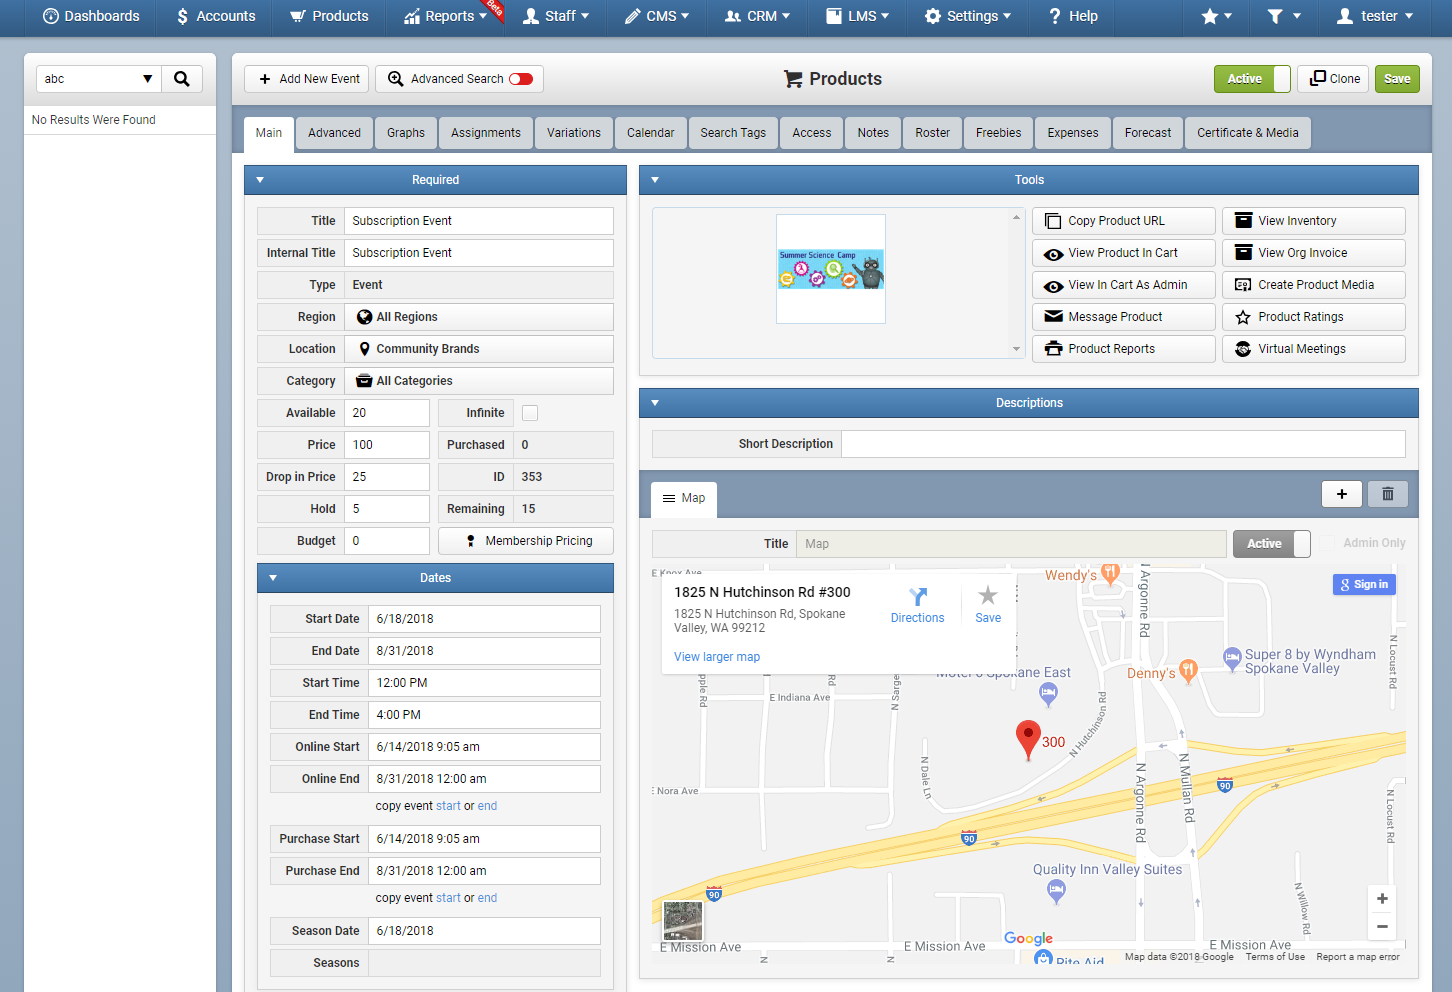Open Message Product tool
This screenshot has width=1452, height=992.
click(1123, 317)
